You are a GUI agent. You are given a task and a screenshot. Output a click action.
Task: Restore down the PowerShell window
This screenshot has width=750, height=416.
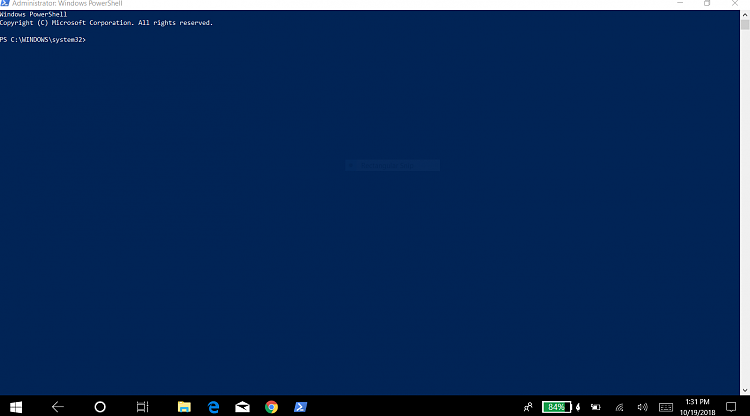click(707, 3)
